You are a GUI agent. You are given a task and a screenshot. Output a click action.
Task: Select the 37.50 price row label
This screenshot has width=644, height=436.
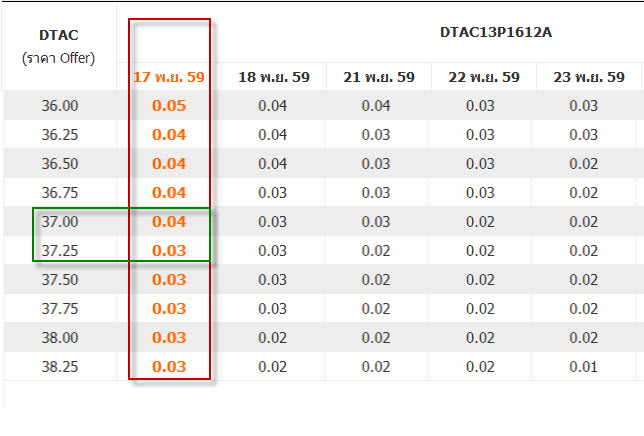[x=60, y=280]
